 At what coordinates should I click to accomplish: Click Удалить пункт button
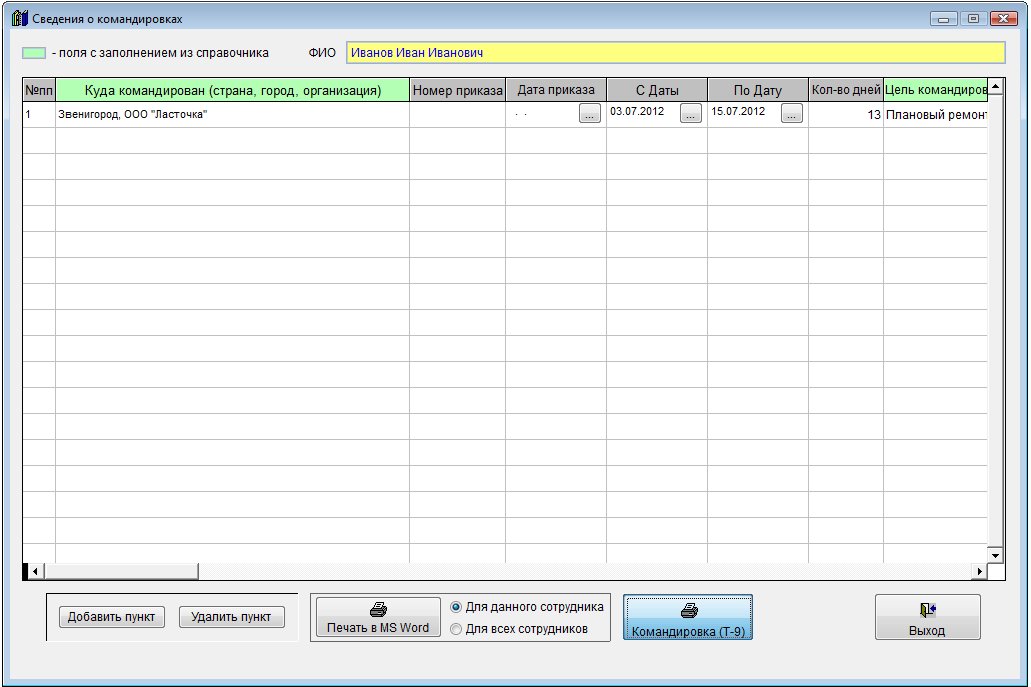pos(231,617)
